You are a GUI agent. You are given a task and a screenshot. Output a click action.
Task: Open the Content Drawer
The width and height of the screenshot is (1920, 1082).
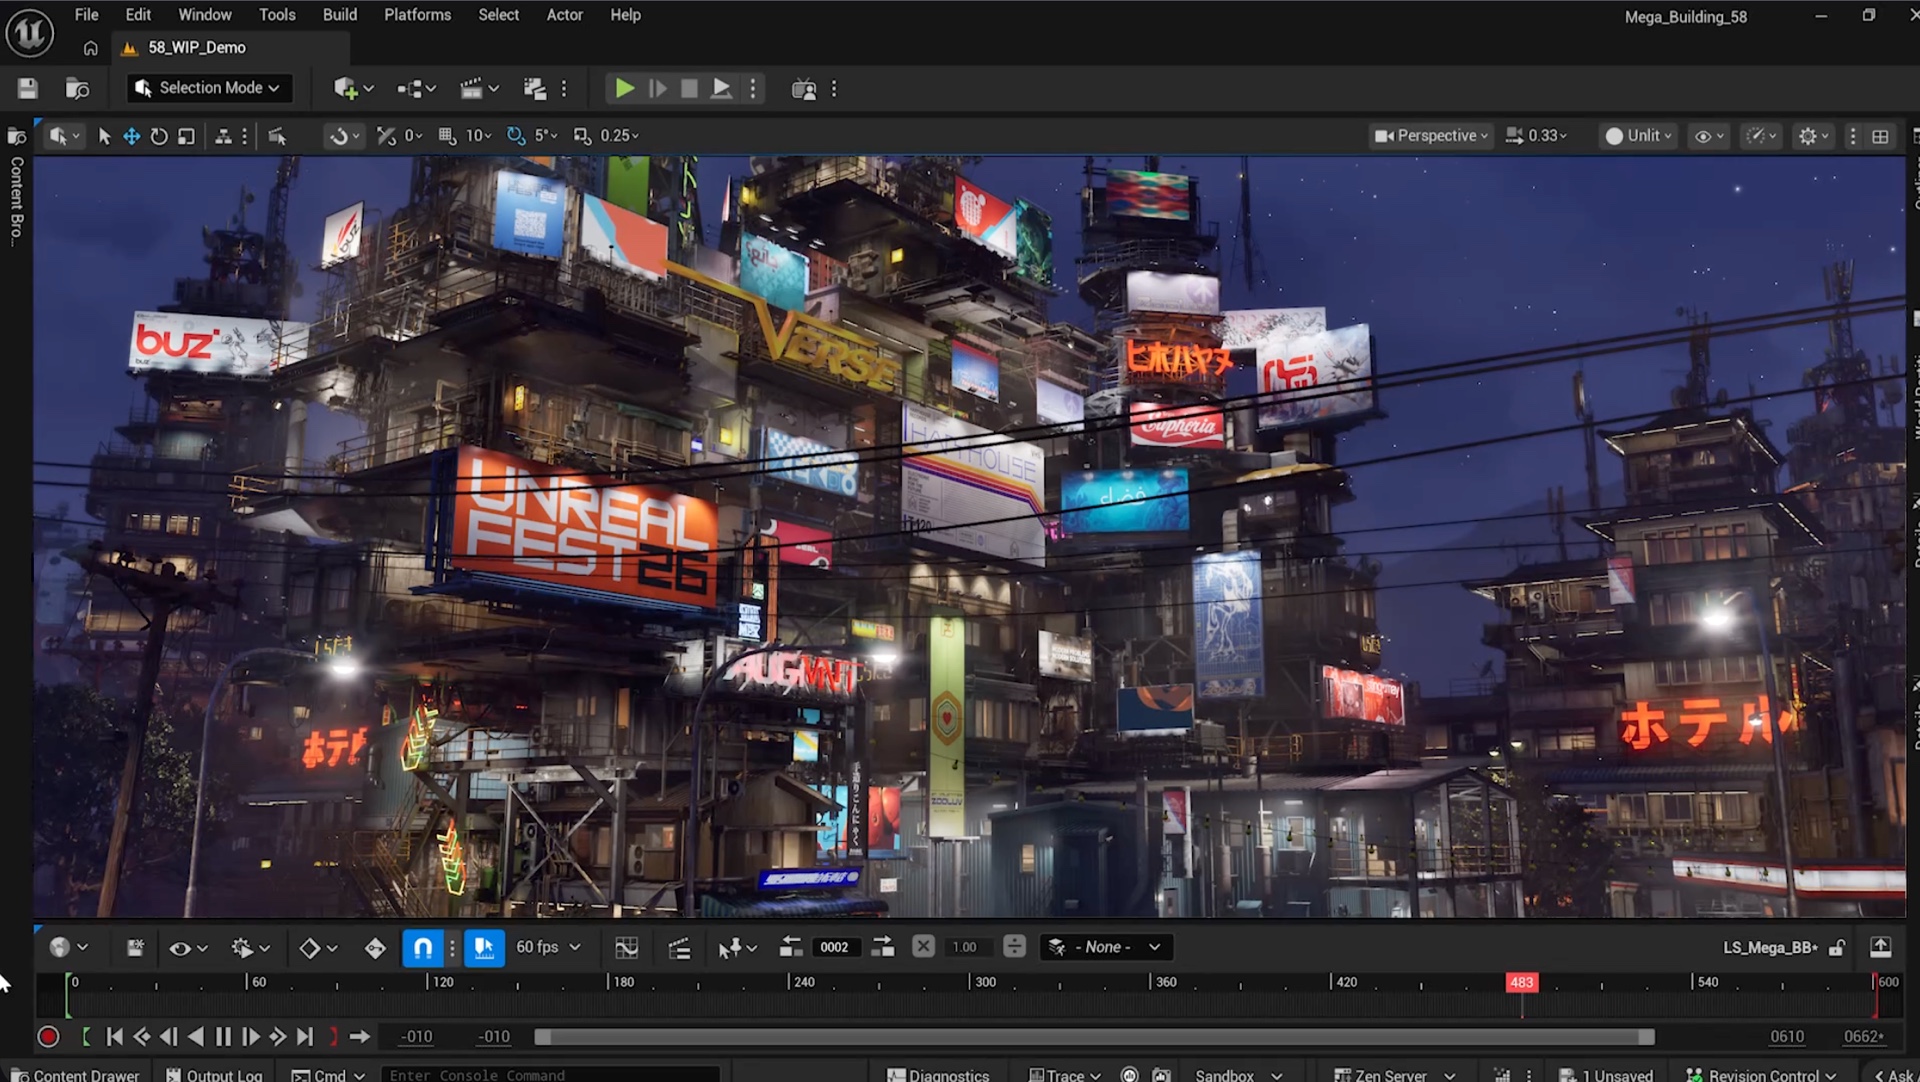[x=76, y=1075]
